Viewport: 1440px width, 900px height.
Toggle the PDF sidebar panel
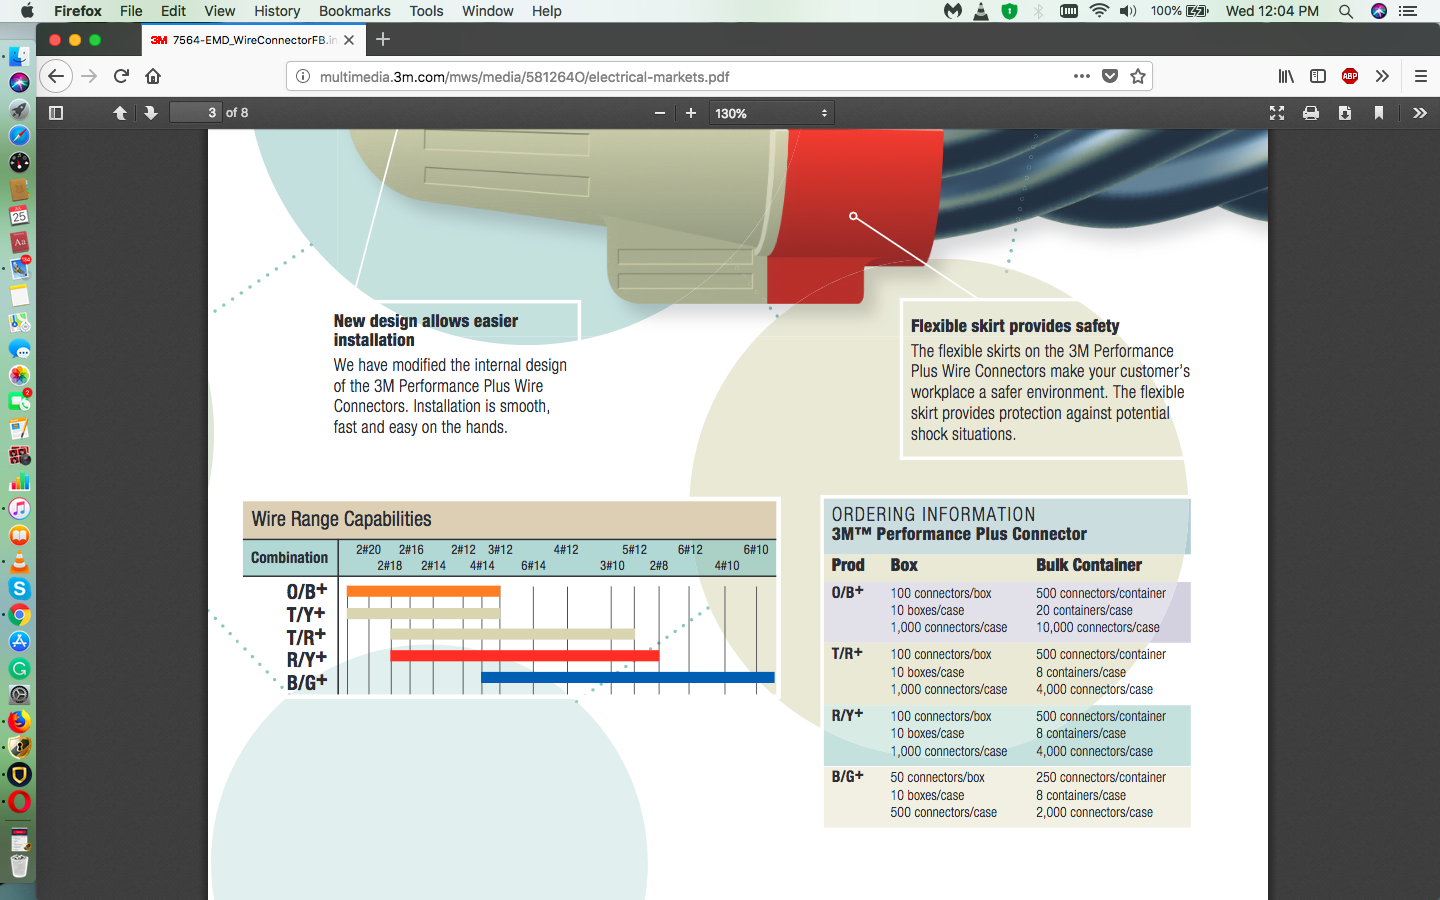(x=56, y=113)
